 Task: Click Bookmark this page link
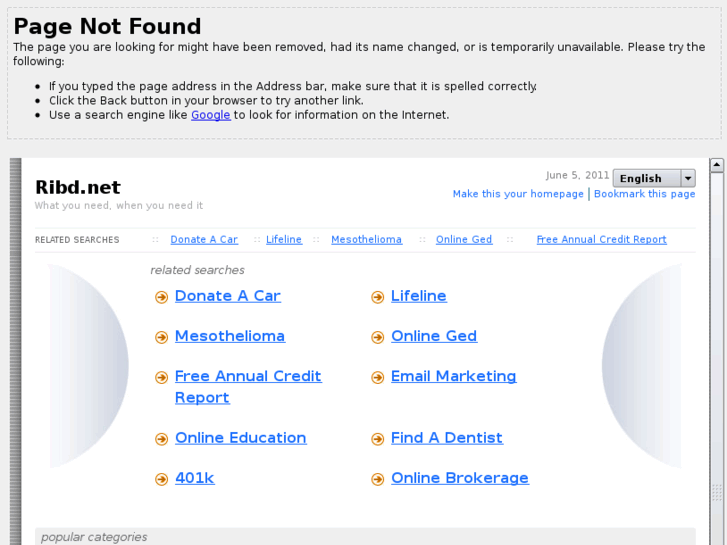point(644,194)
